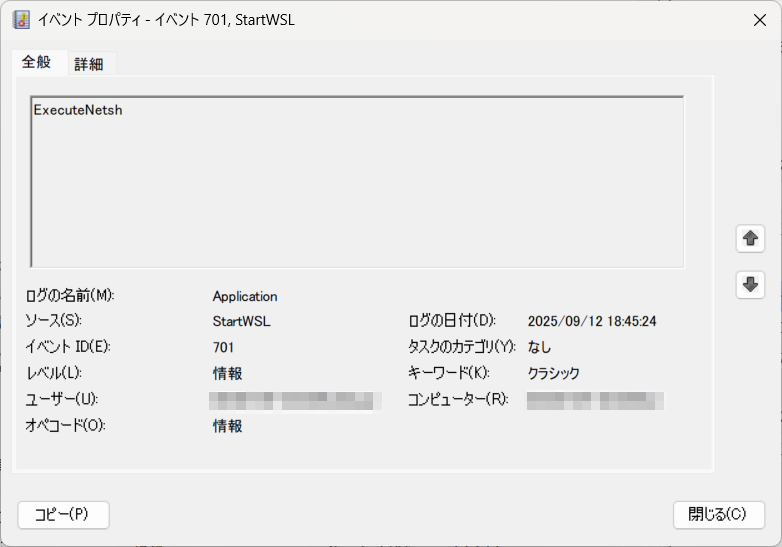Select the event ID value 701
The image size is (782, 547).
(x=223, y=348)
